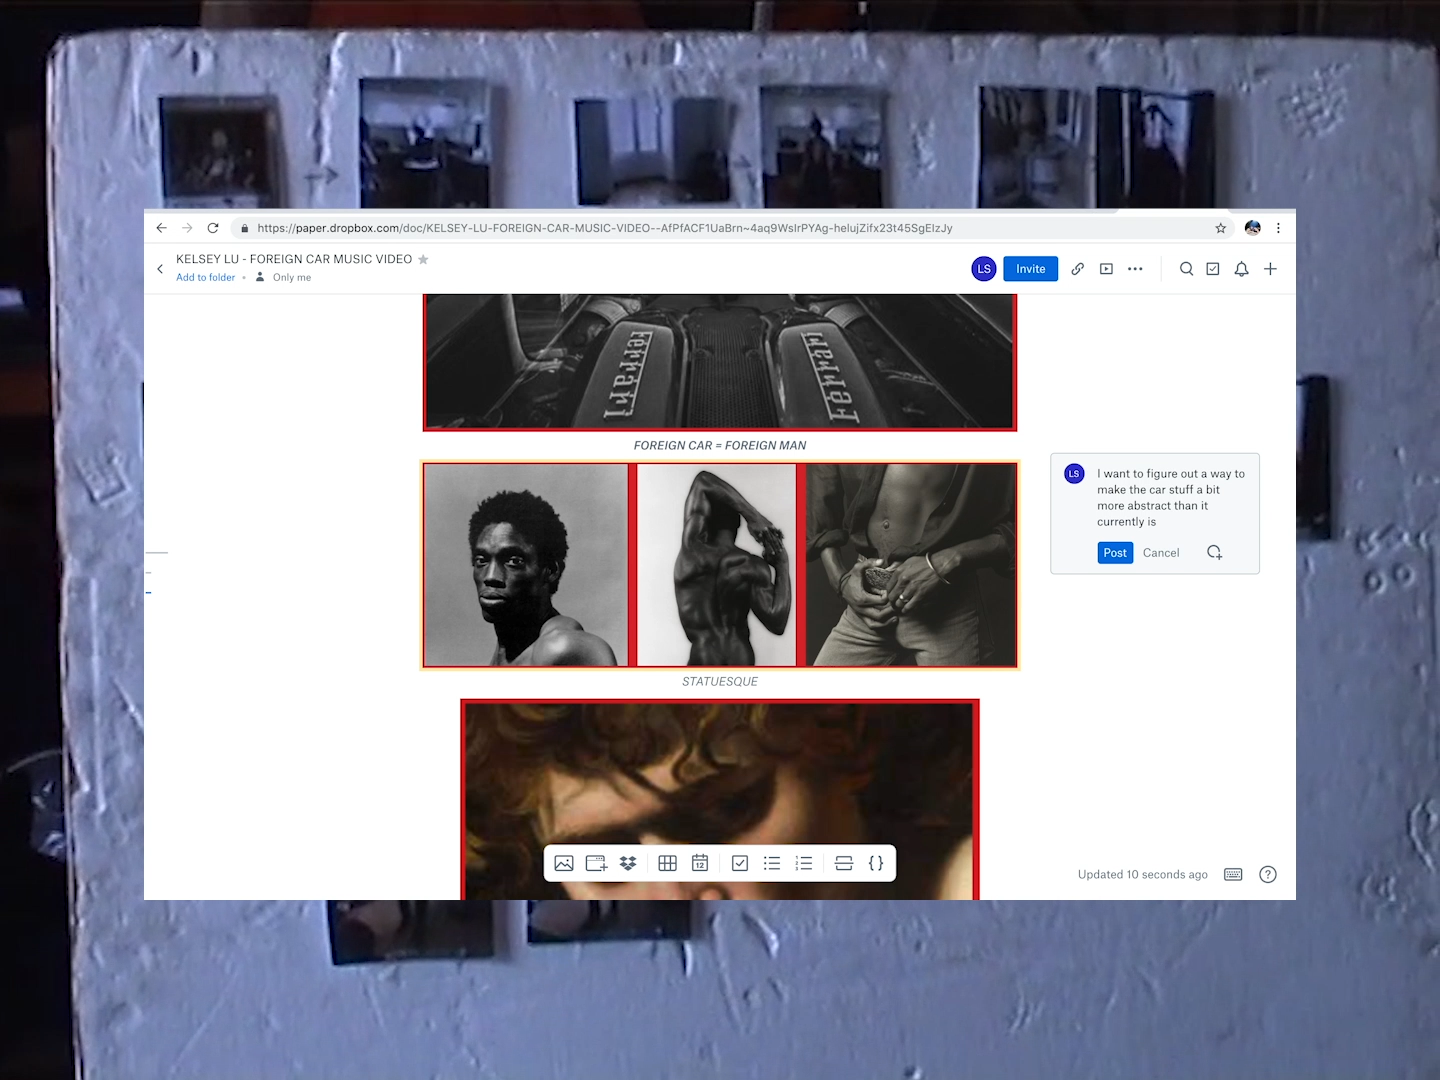Insert media embed from toolbar

click(x=596, y=863)
